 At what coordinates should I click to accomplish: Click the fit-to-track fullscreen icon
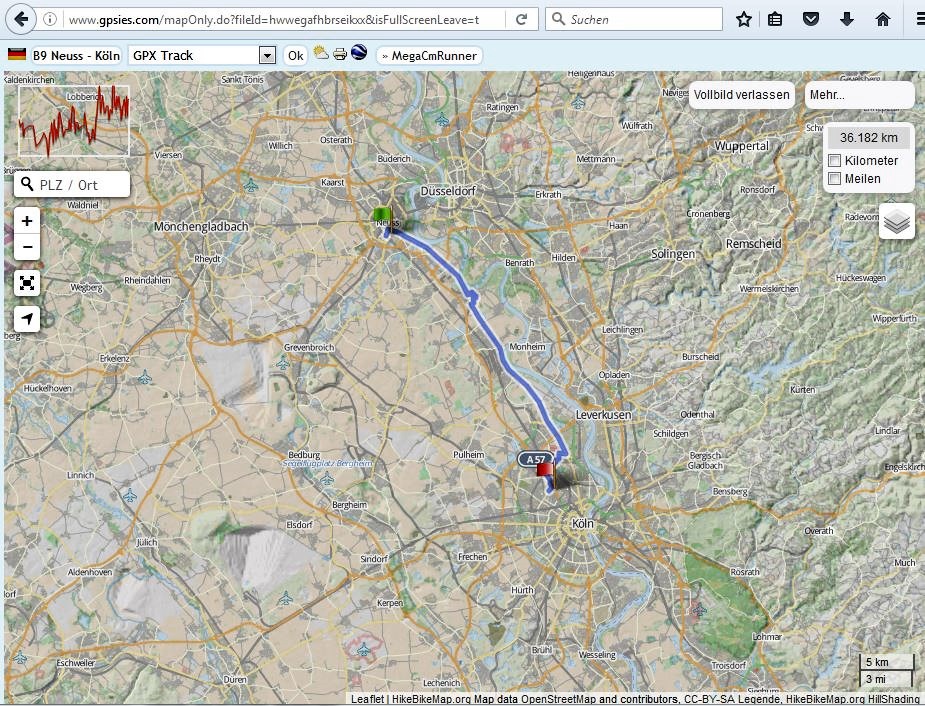point(27,283)
